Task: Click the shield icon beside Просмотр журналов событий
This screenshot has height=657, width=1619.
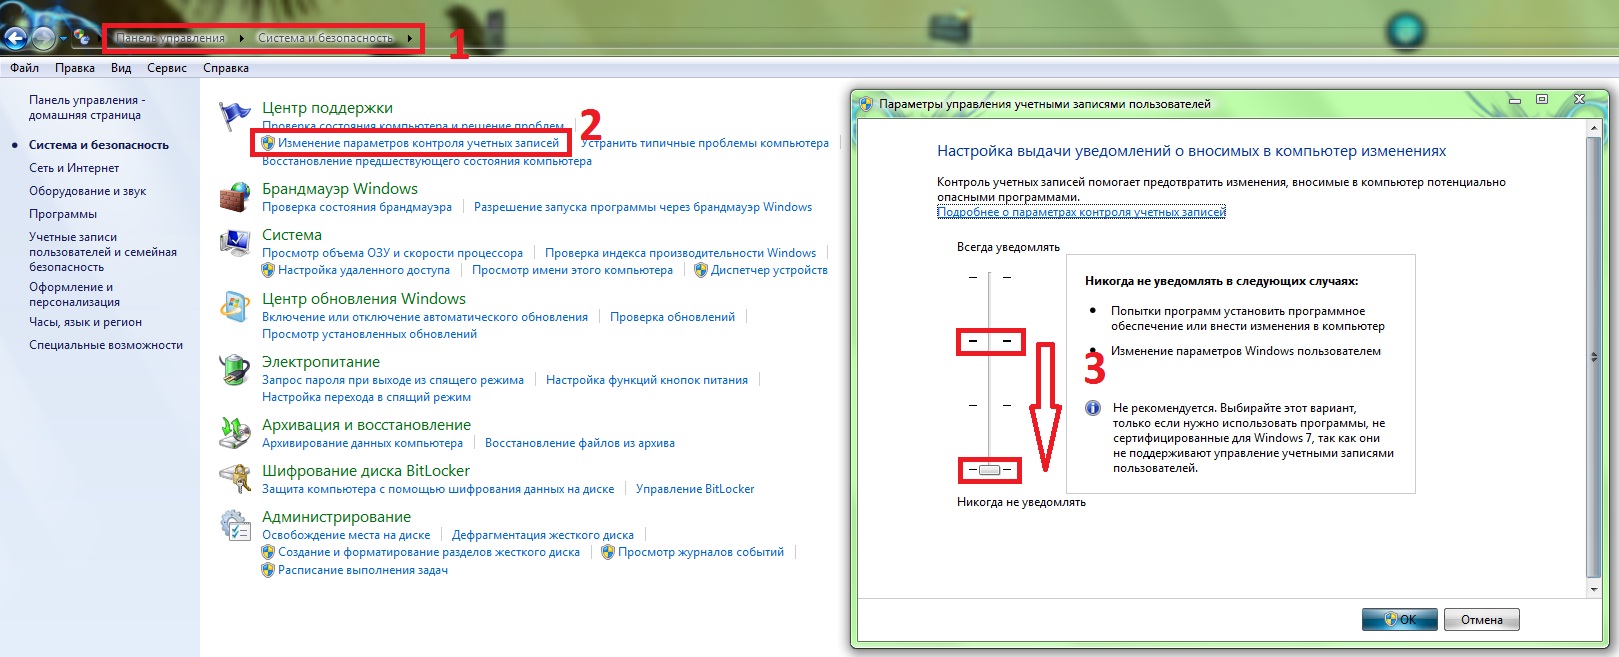Action: (x=608, y=552)
